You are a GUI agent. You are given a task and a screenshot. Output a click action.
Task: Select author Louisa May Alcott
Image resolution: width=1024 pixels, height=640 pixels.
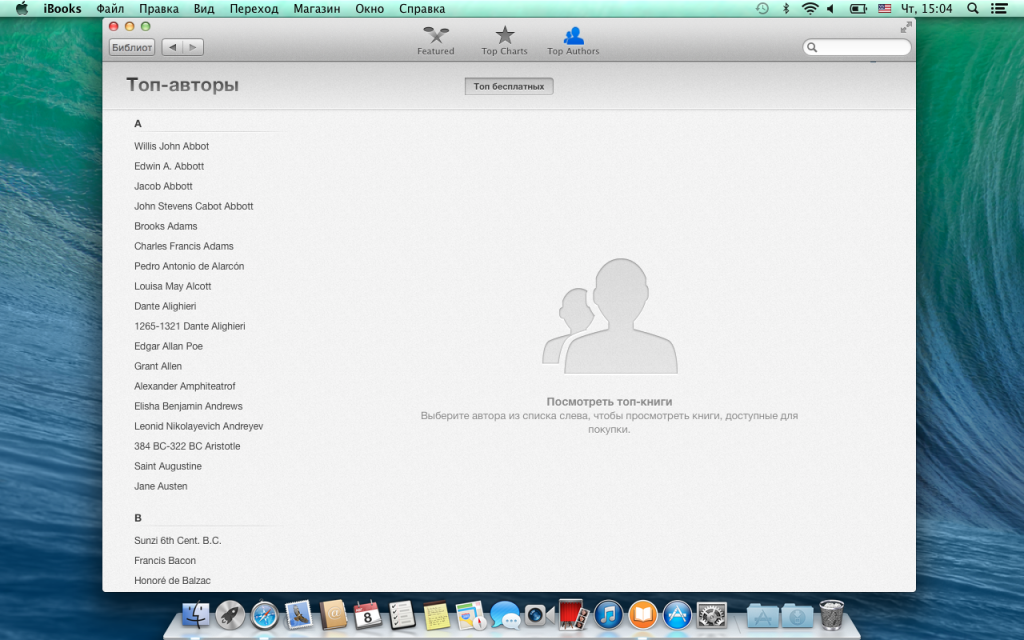(172, 286)
